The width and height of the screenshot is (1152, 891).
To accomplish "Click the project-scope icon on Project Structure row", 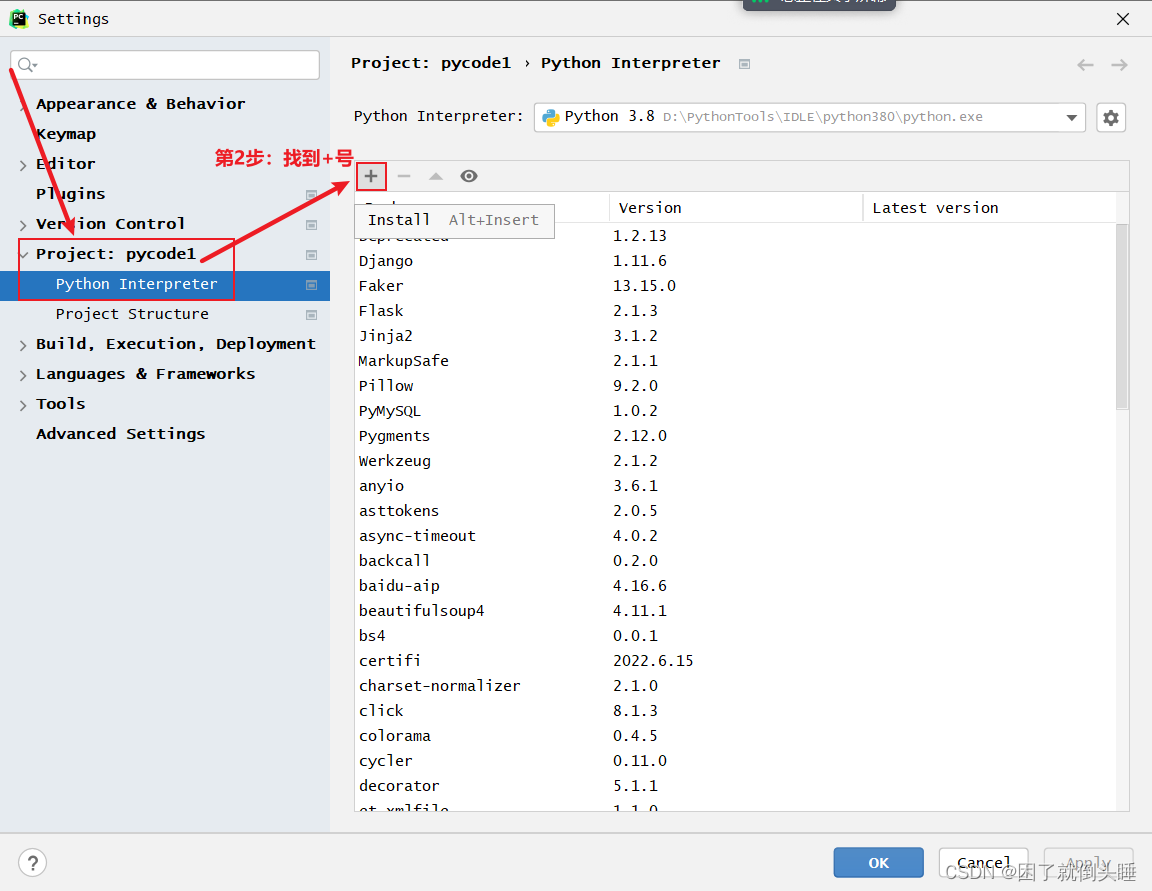I will [312, 315].
